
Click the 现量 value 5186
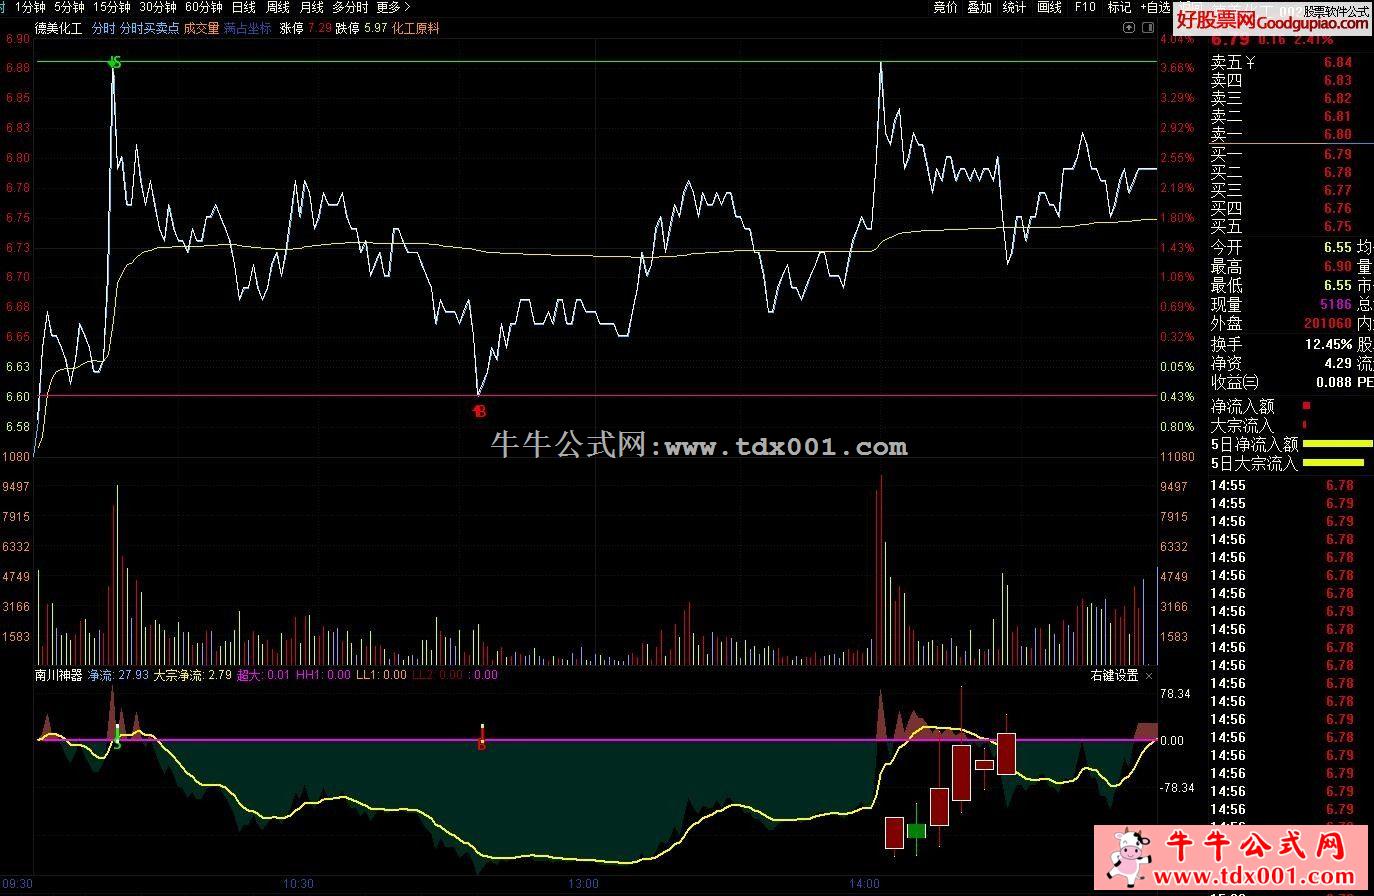1335,304
